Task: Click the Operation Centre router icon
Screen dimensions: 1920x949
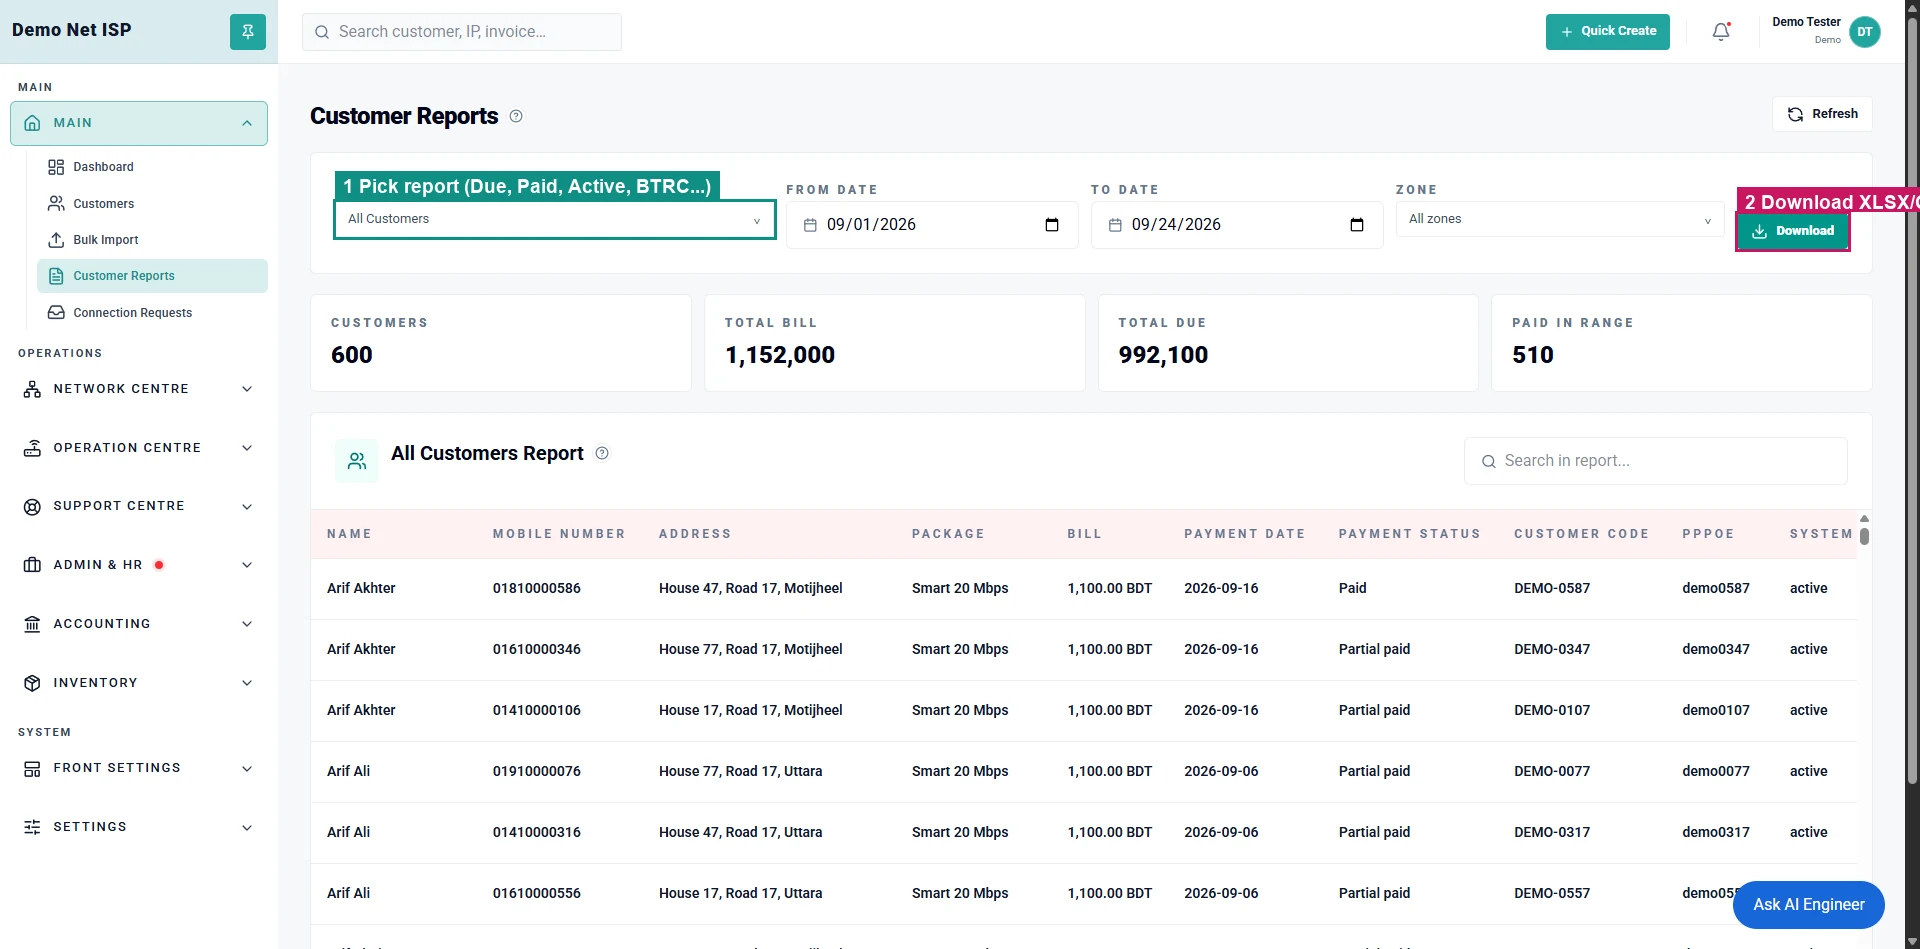Action: tap(32, 448)
